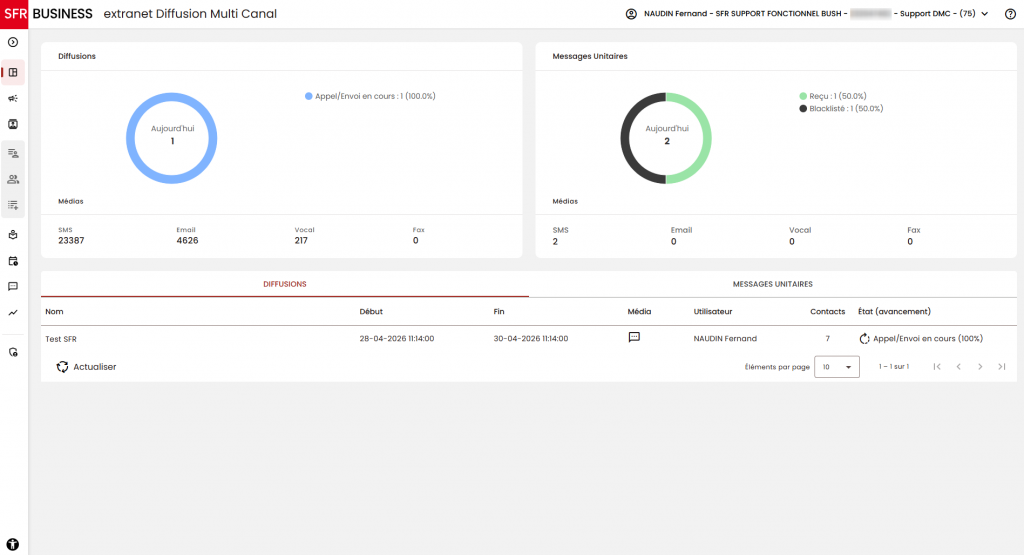Open the dashboard icon in the sidebar

click(x=13, y=72)
